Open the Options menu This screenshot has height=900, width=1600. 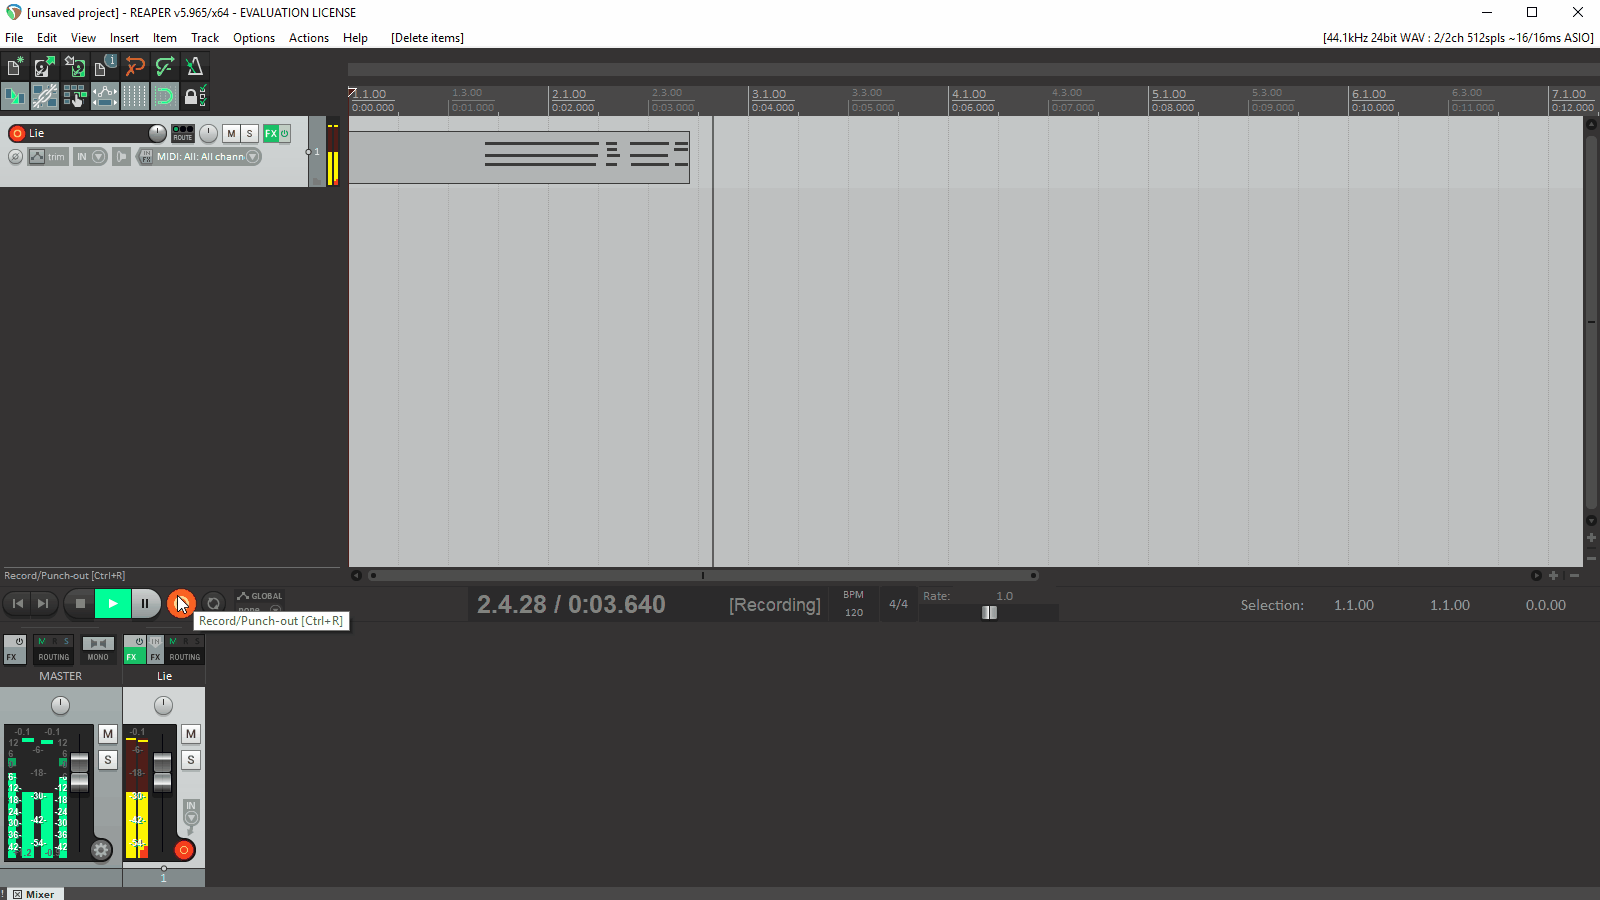(x=253, y=38)
